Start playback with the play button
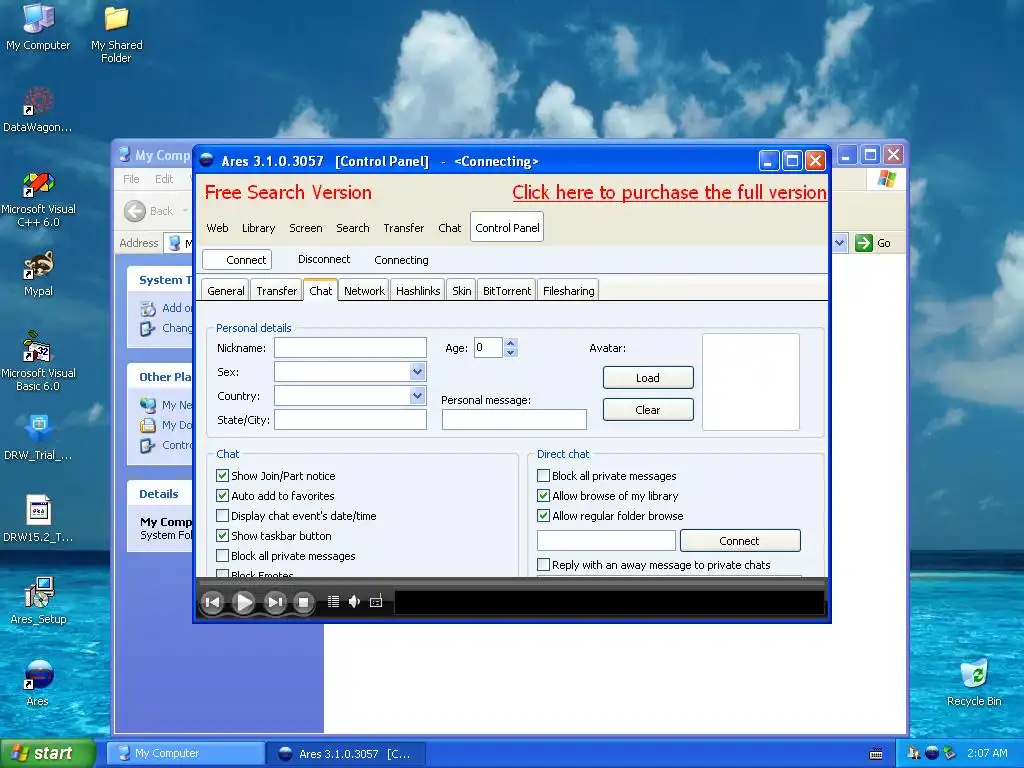Image resolution: width=1024 pixels, height=768 pixels. pyautogui.click(x=244, y=602)
